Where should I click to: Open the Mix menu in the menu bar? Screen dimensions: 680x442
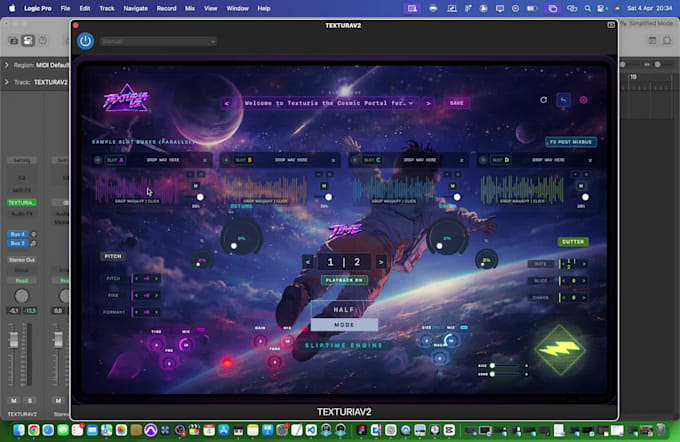click(x=190, y=8)
